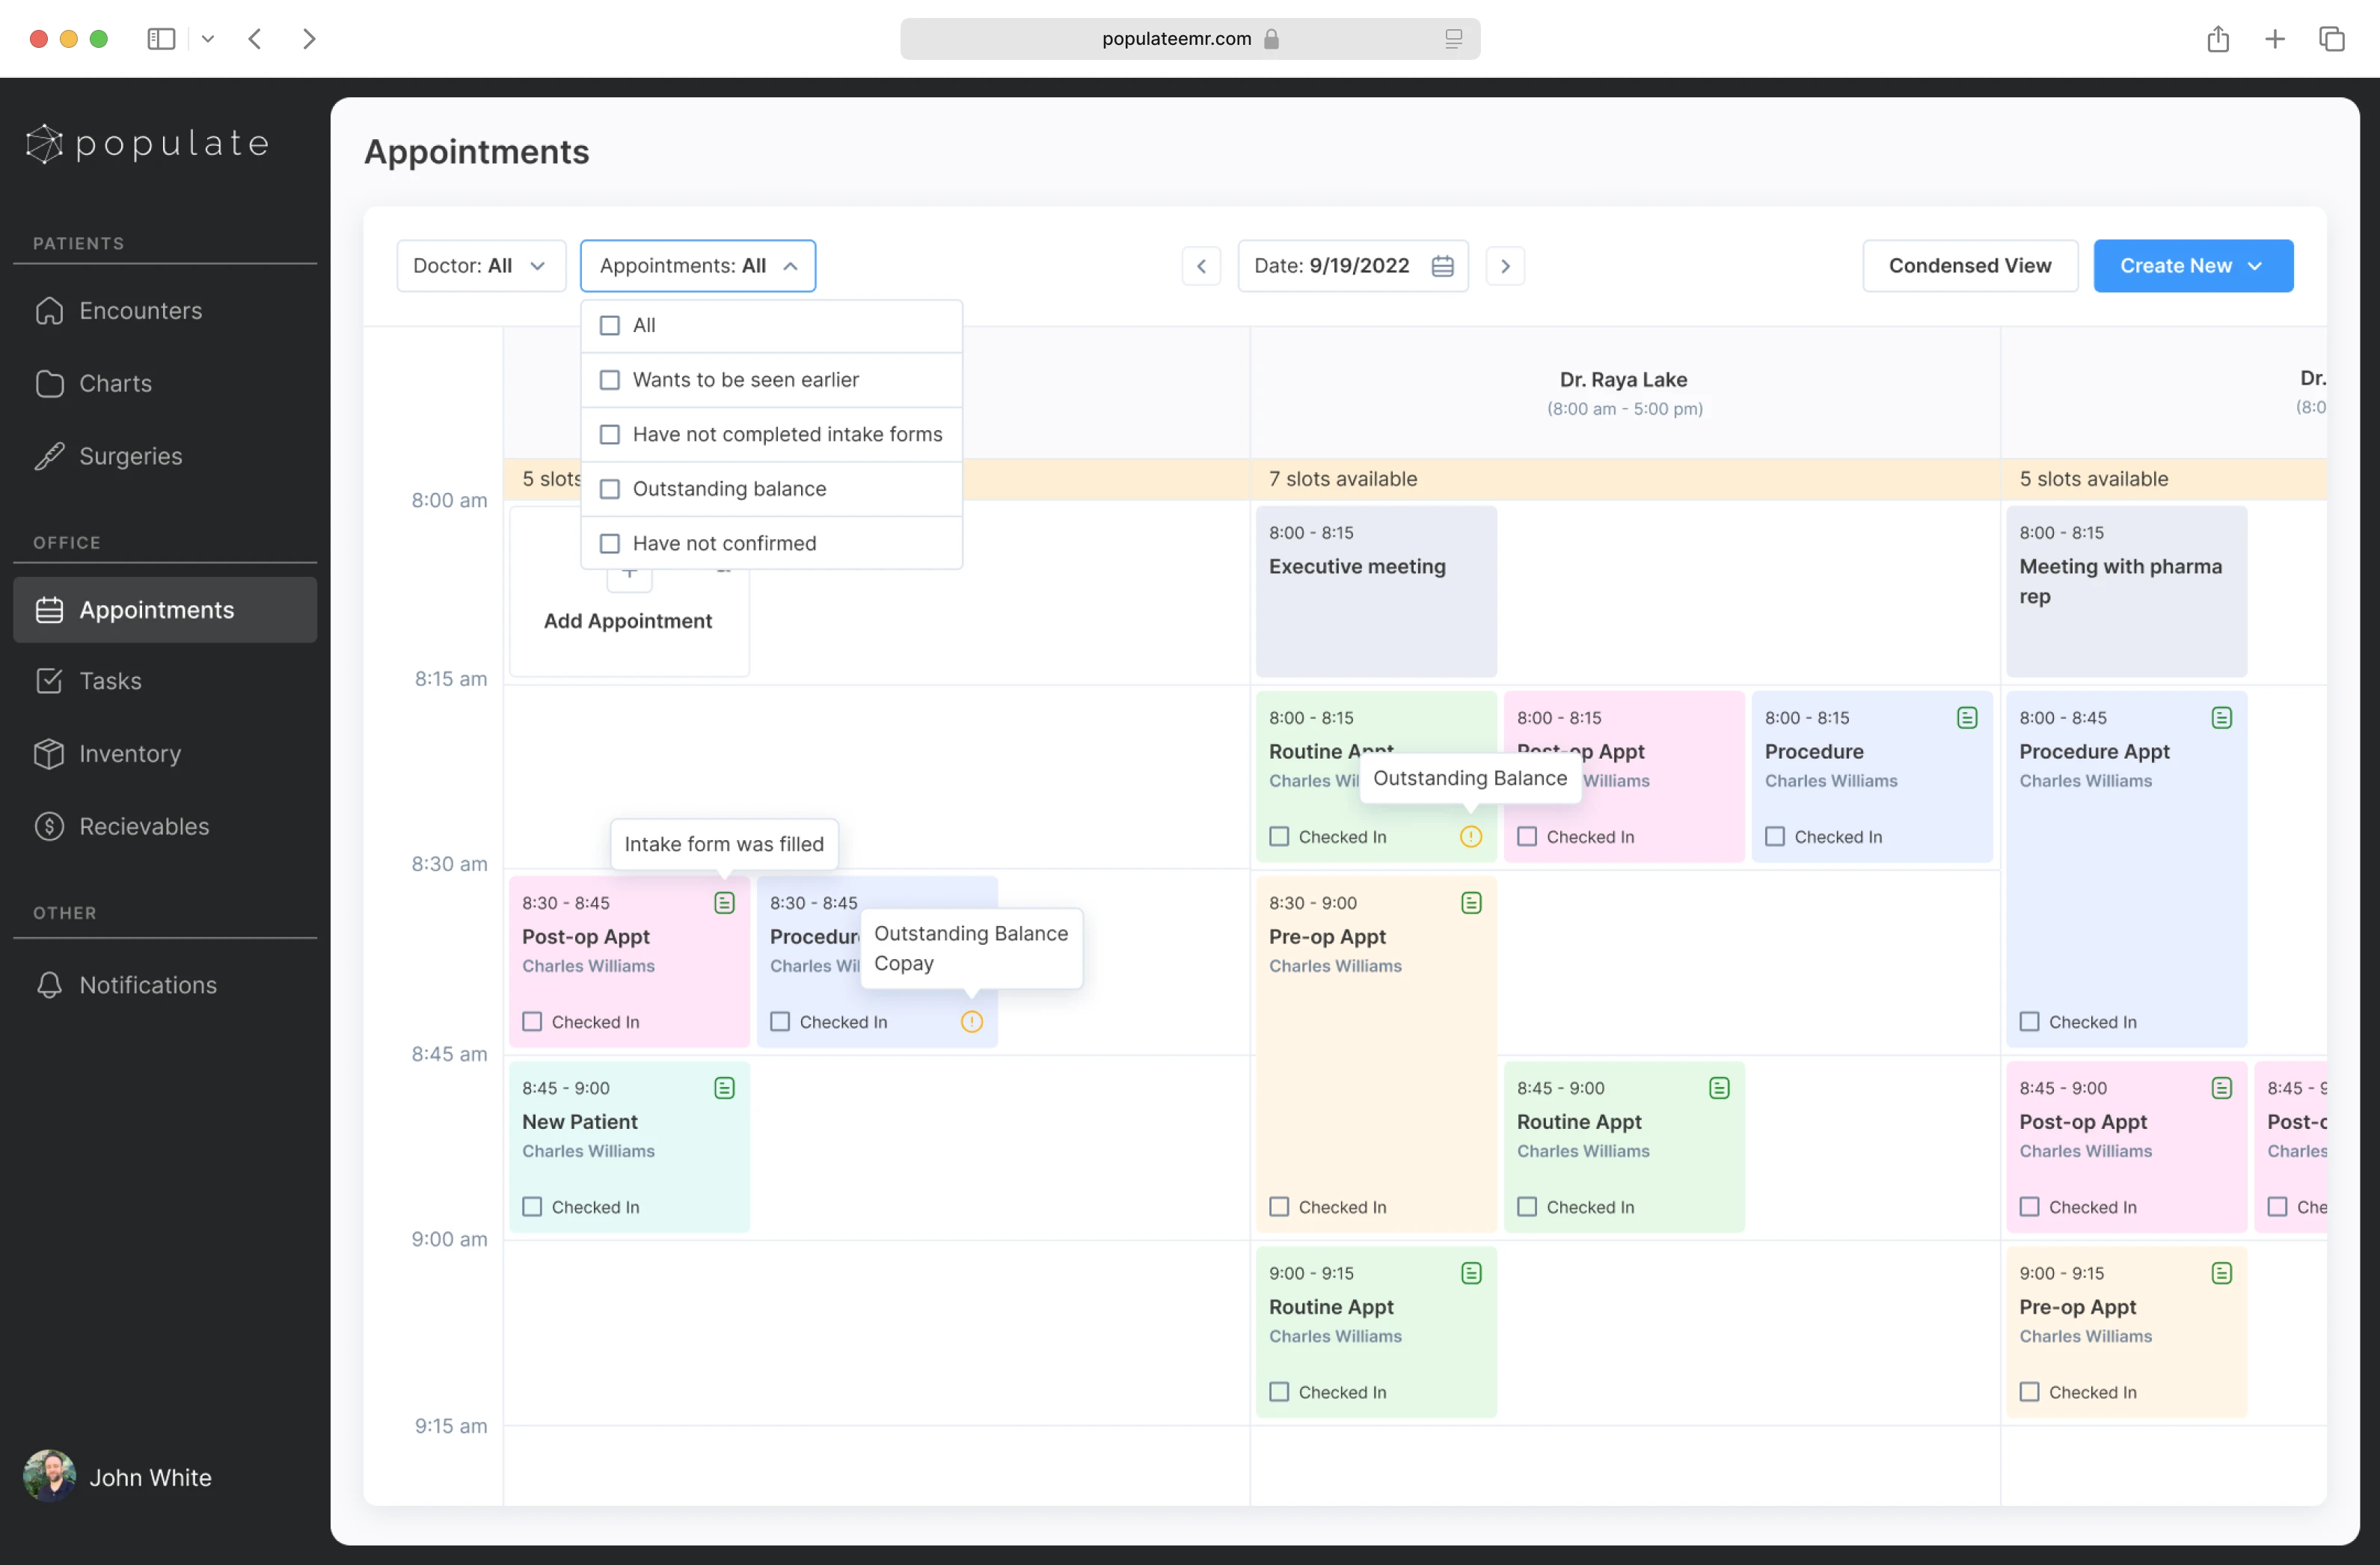Click the Recievables dollar icon
Viewport: 2380px width, 1565px height.
point(49,827)
